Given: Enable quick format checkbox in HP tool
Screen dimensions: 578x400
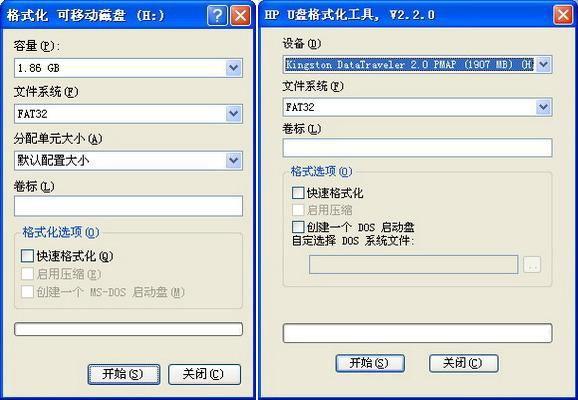Looking at the screenshot, I should pyautogui.click(x=298, y=193).
